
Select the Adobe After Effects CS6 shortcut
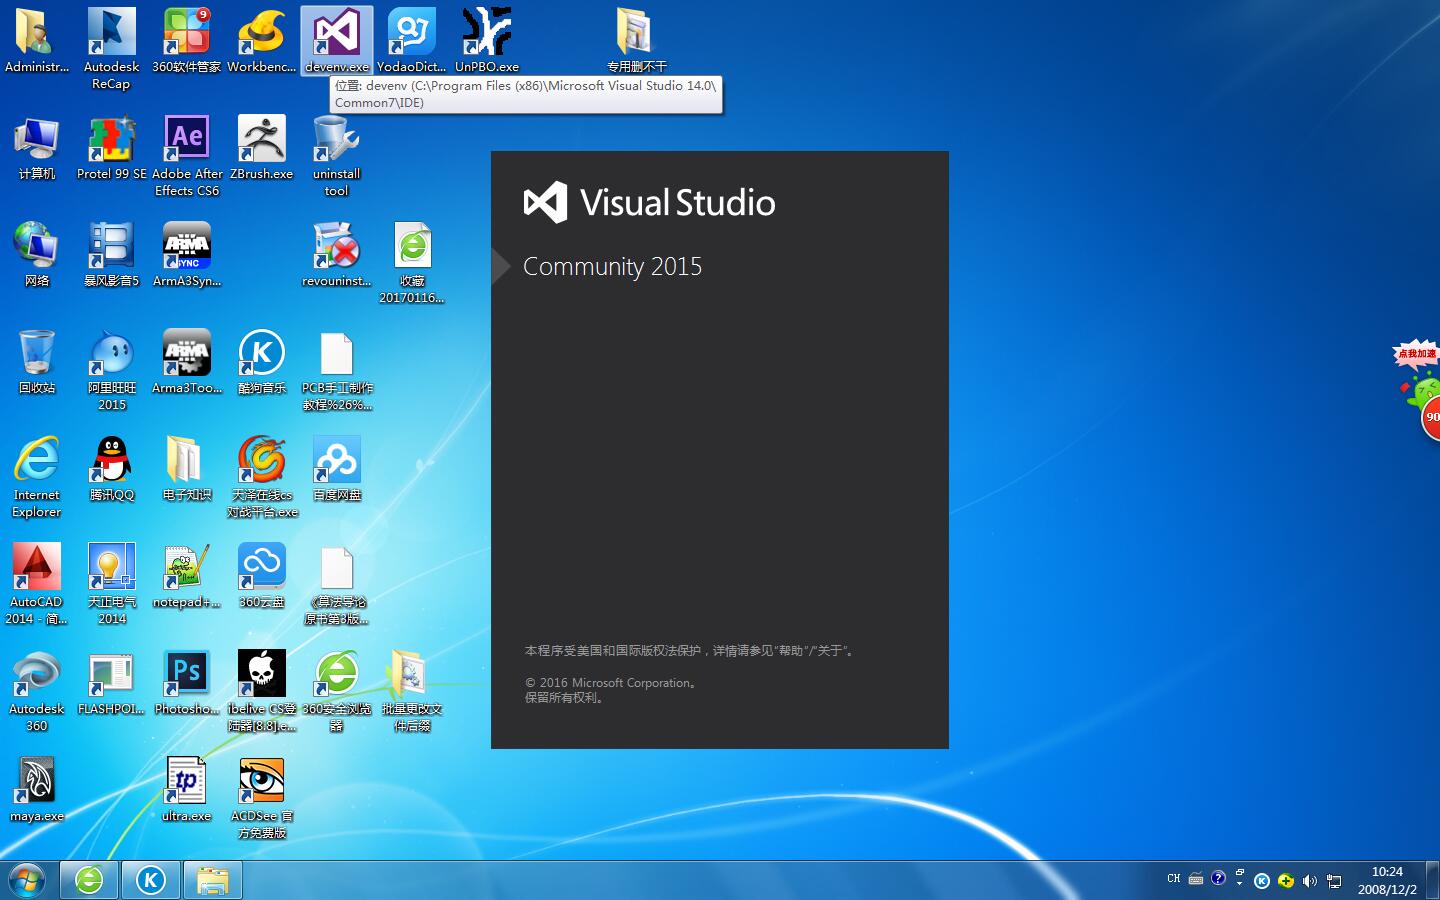pyautogui.click(x=187, y=156)
